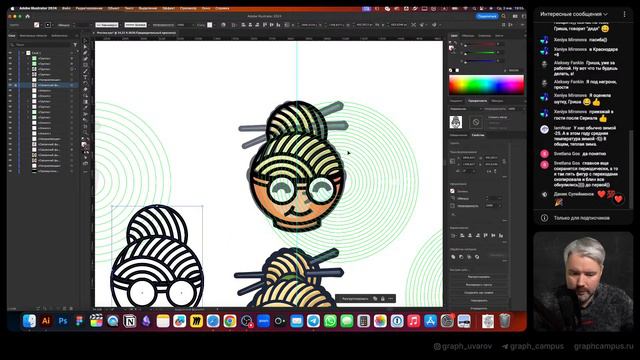
Task: Click the horizontal align left icon in the control bar
Action: (x=243, y=25)
